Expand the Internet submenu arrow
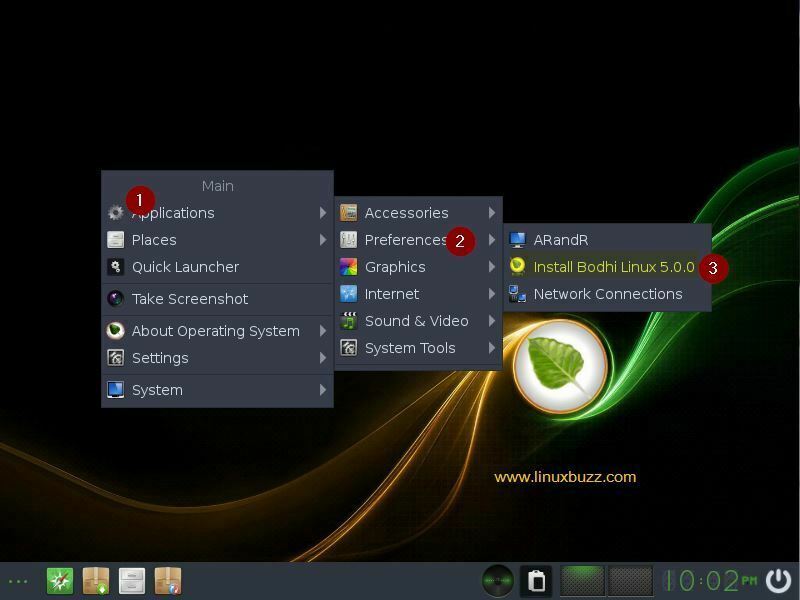Screen dimensions: 800x600 (x=491, y=294)
